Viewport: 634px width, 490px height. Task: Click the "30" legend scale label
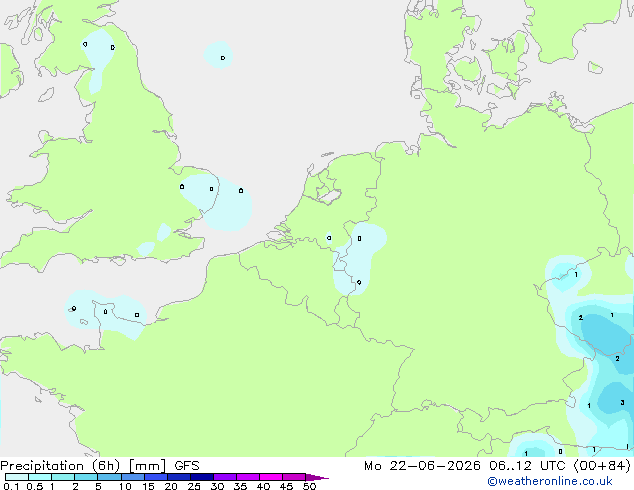[x=217, y=486]
